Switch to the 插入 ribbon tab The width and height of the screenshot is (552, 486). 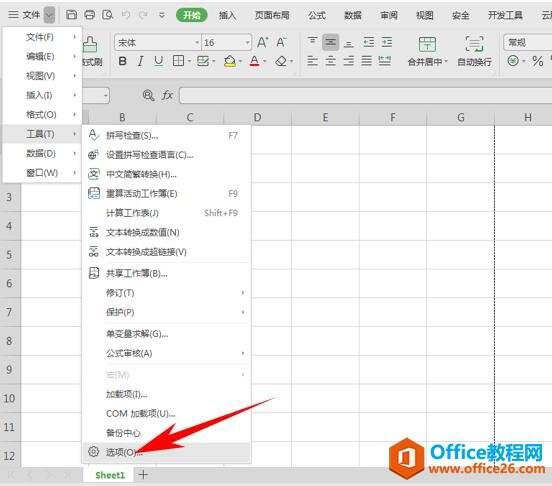[227, 15]
